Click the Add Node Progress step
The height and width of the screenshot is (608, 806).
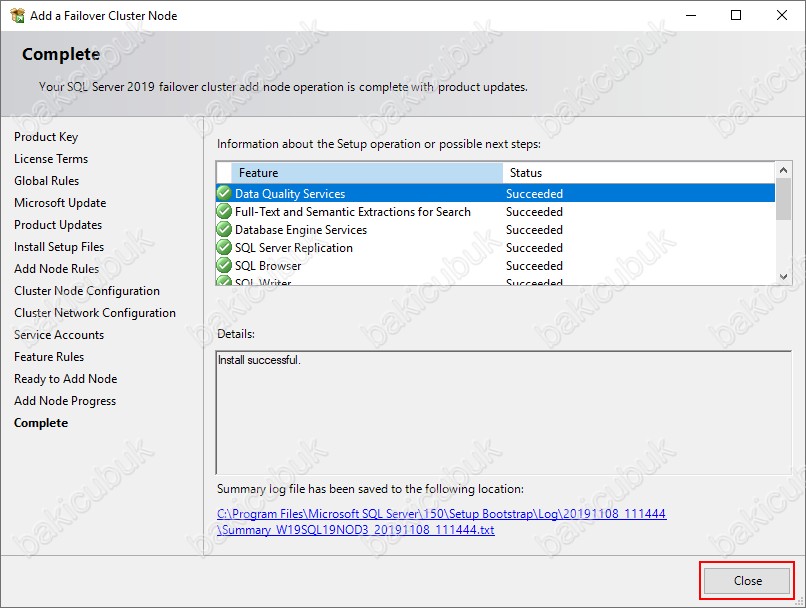coord(65,401)
